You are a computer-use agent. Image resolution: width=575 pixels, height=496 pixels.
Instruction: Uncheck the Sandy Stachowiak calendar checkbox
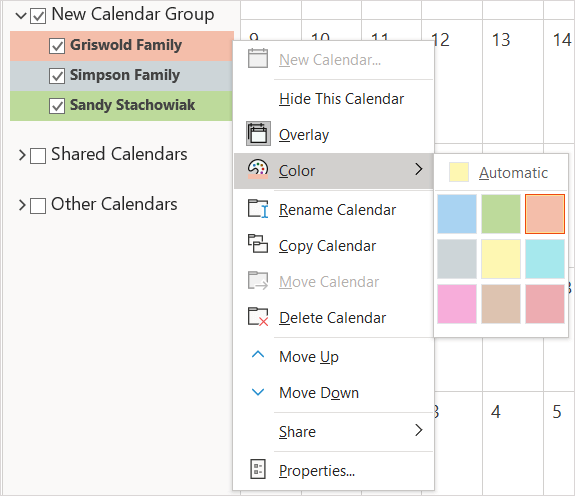point(57,106)
